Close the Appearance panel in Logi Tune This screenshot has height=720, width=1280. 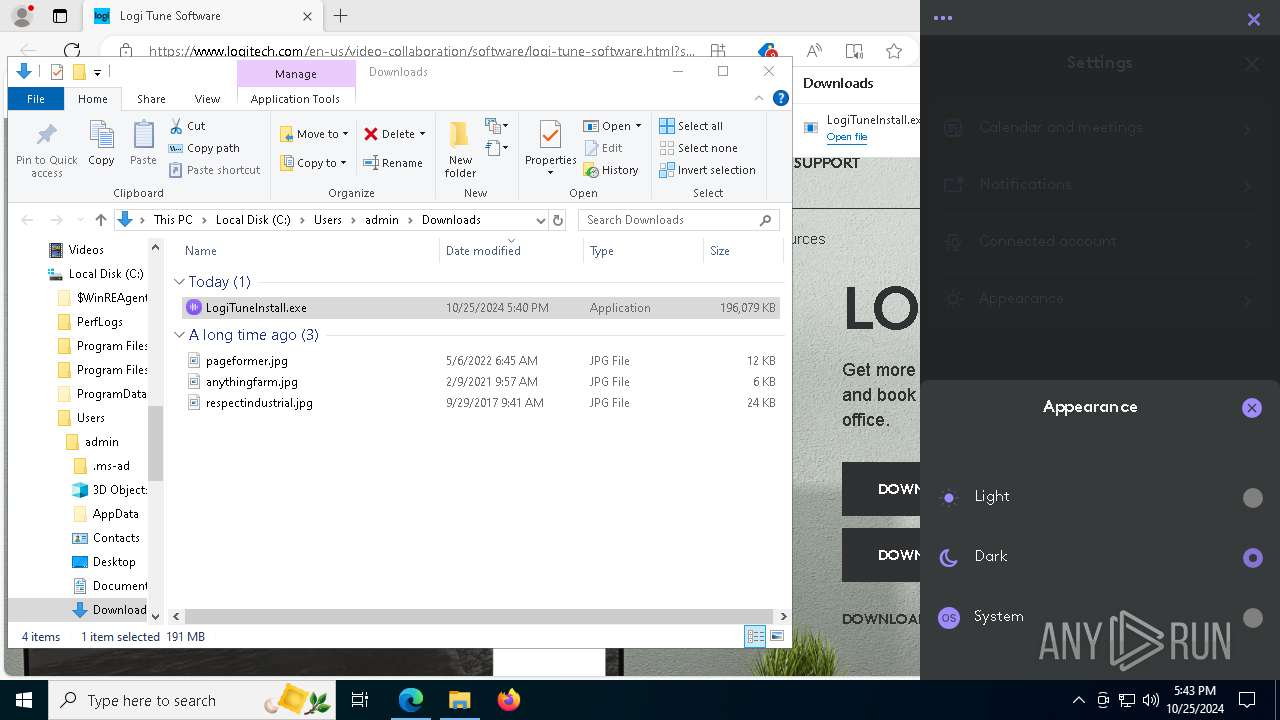(1252, 408)
